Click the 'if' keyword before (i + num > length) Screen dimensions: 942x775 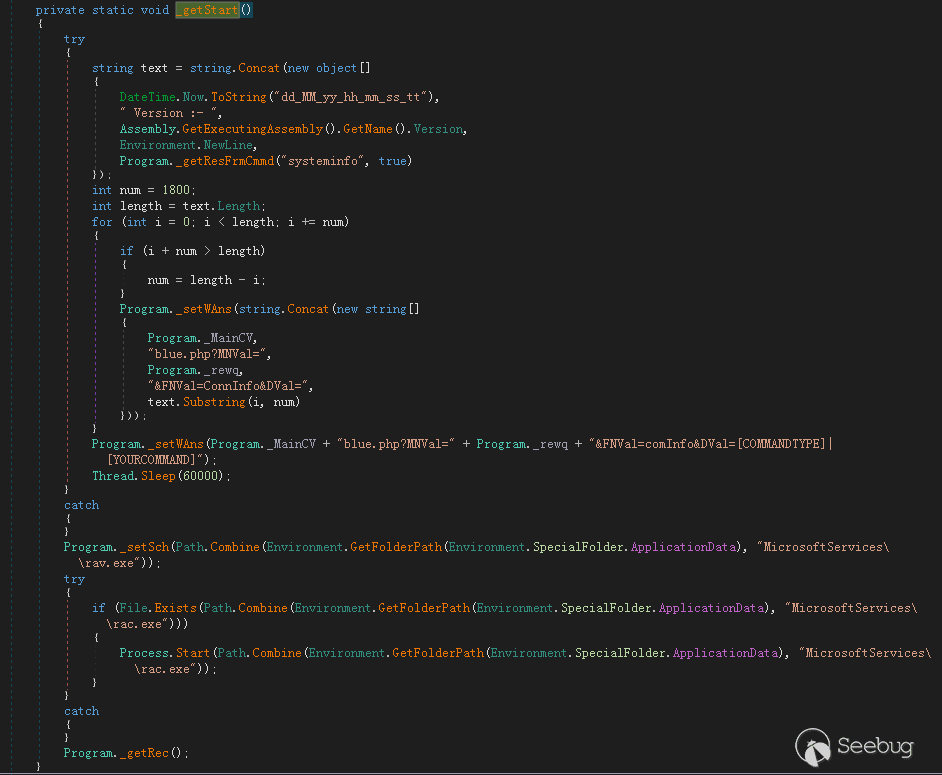tap(126, 251)
